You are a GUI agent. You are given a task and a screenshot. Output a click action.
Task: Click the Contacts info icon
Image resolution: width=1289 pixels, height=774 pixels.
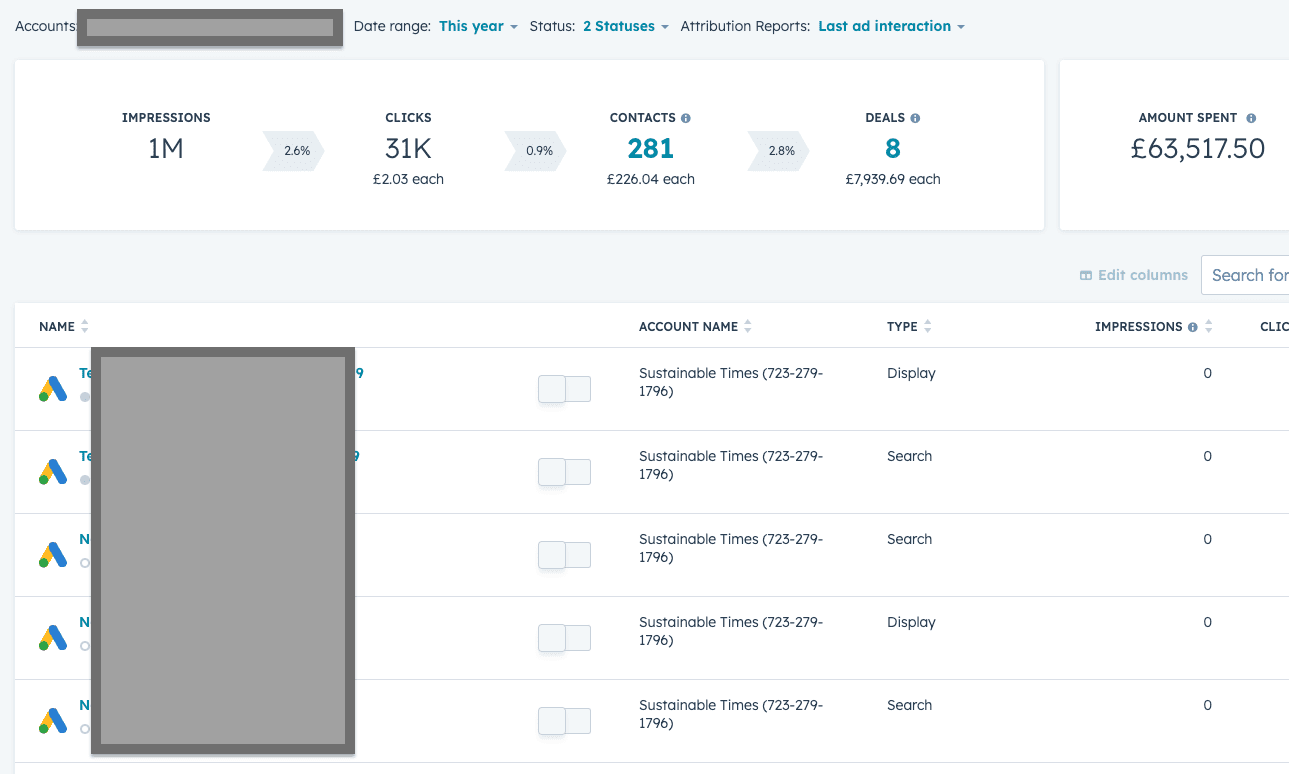tap(686, 118)
